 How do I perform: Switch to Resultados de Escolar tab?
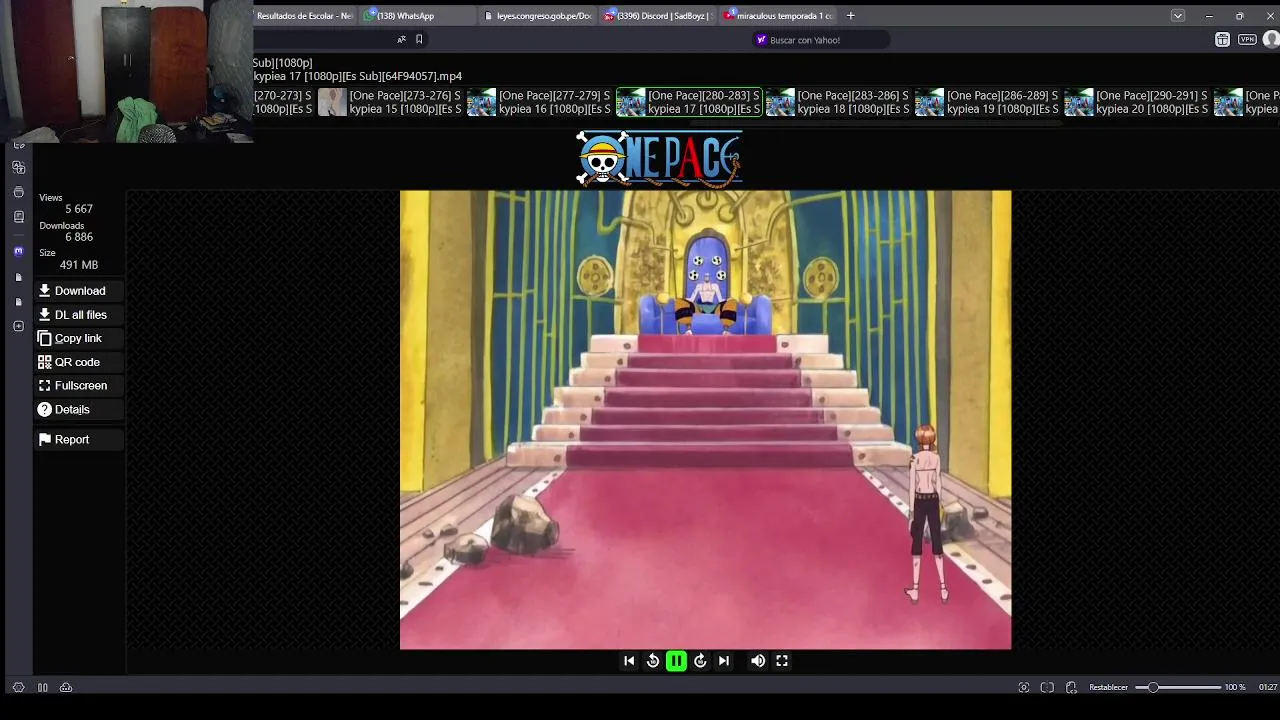coord(305,16)
